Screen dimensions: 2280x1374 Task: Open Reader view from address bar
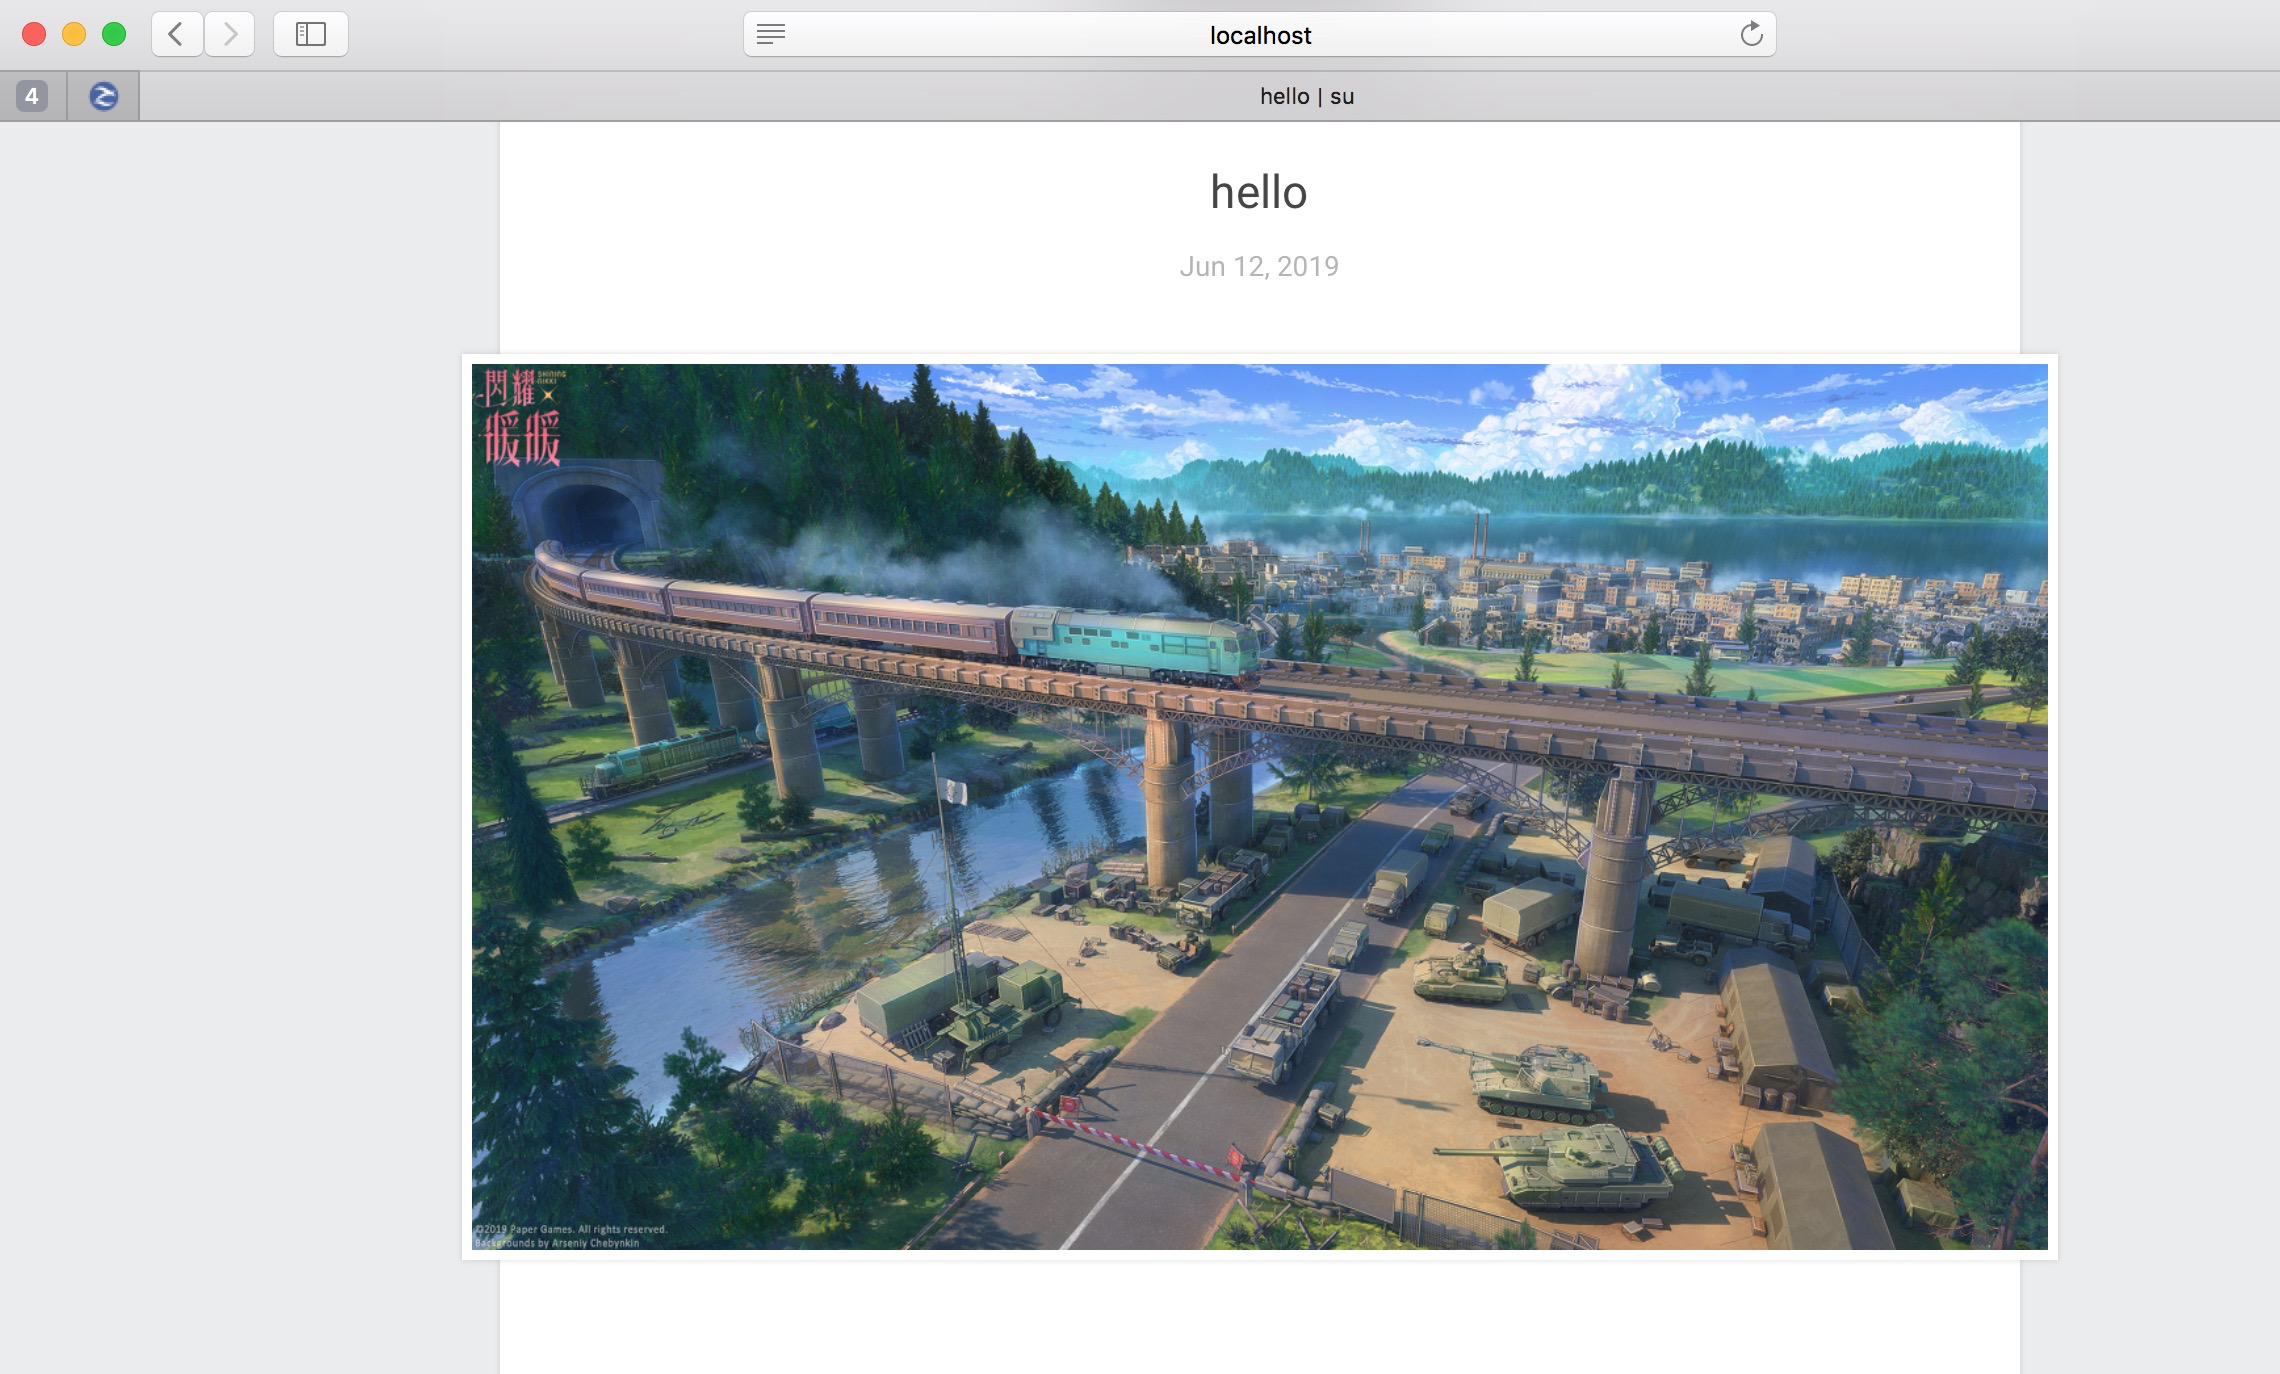coord(770,34)
